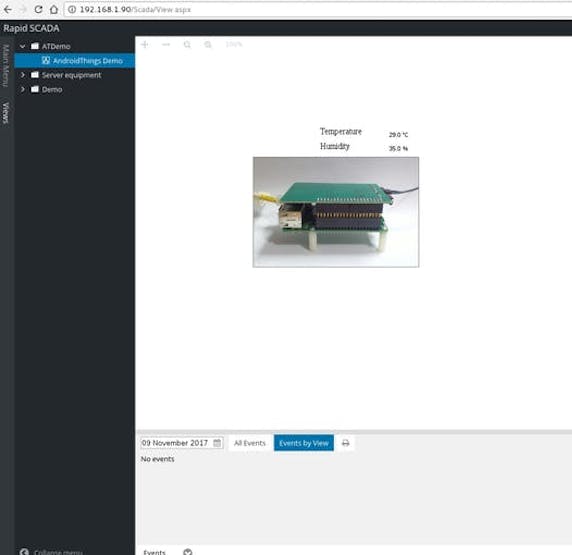The width and height of the screenshot is (572, 555).
Task: Click the device board photo
Action: (x=336, y=212)
